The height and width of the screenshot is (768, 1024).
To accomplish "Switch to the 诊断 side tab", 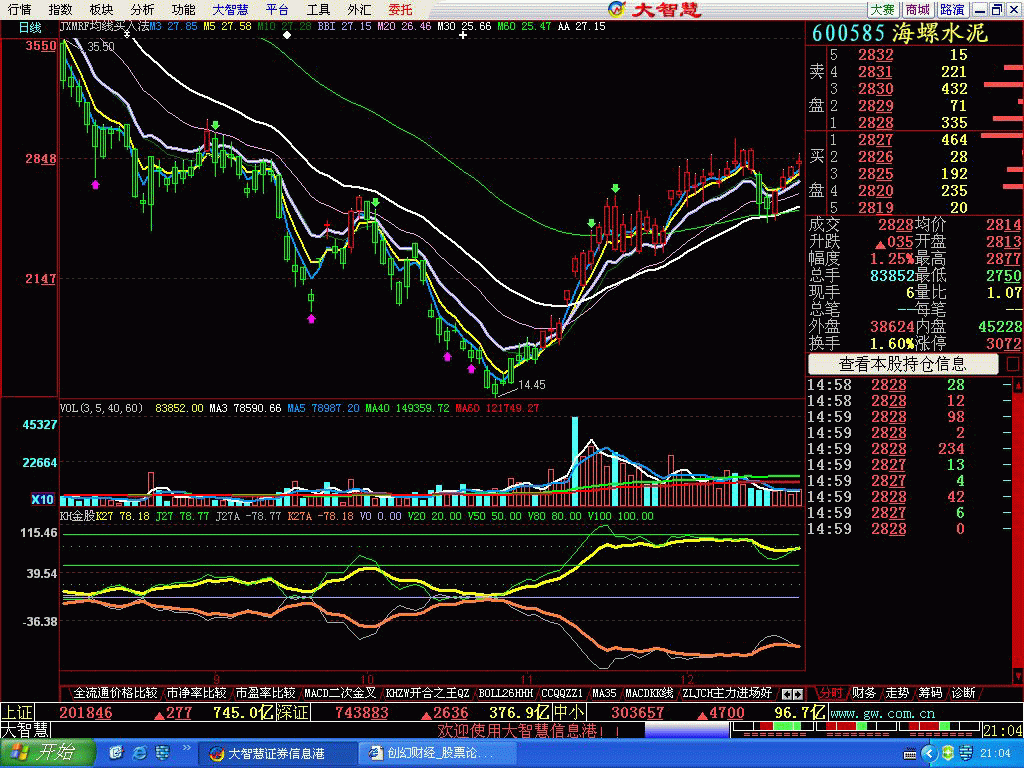I will click(x=963, y=692).
